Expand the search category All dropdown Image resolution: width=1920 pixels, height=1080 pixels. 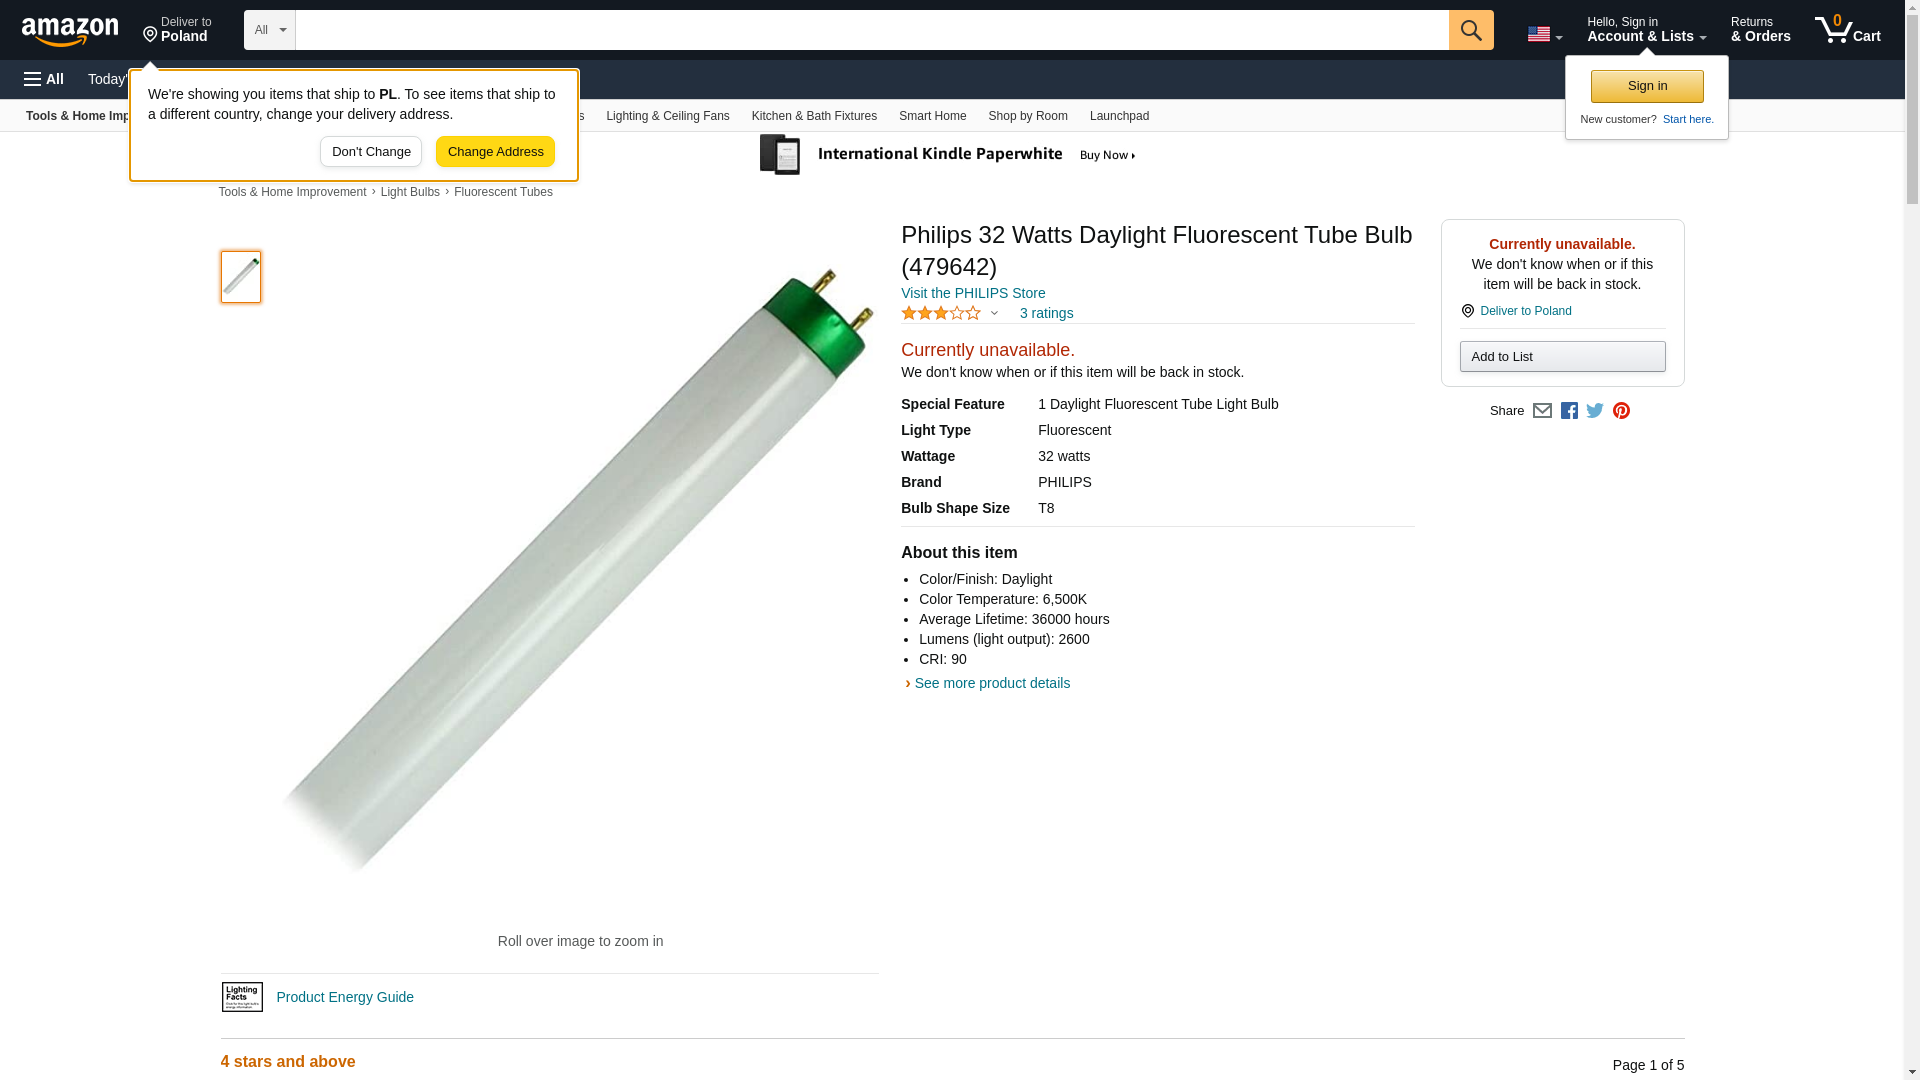click(270, 30)
